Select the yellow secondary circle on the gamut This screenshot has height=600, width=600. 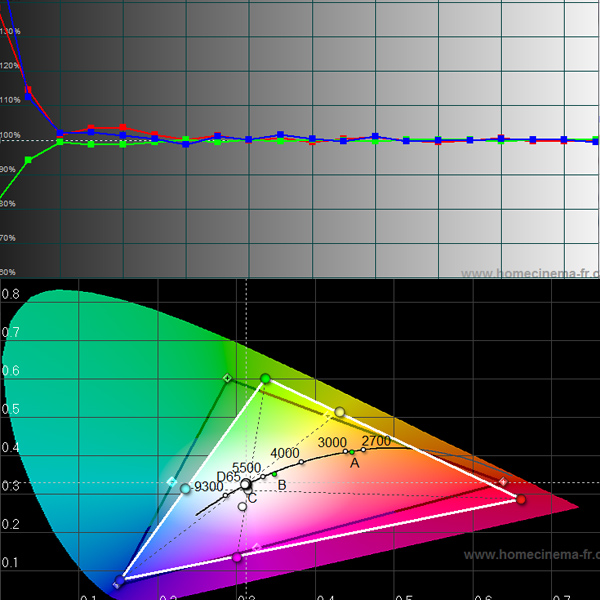[x=339, y=412]
